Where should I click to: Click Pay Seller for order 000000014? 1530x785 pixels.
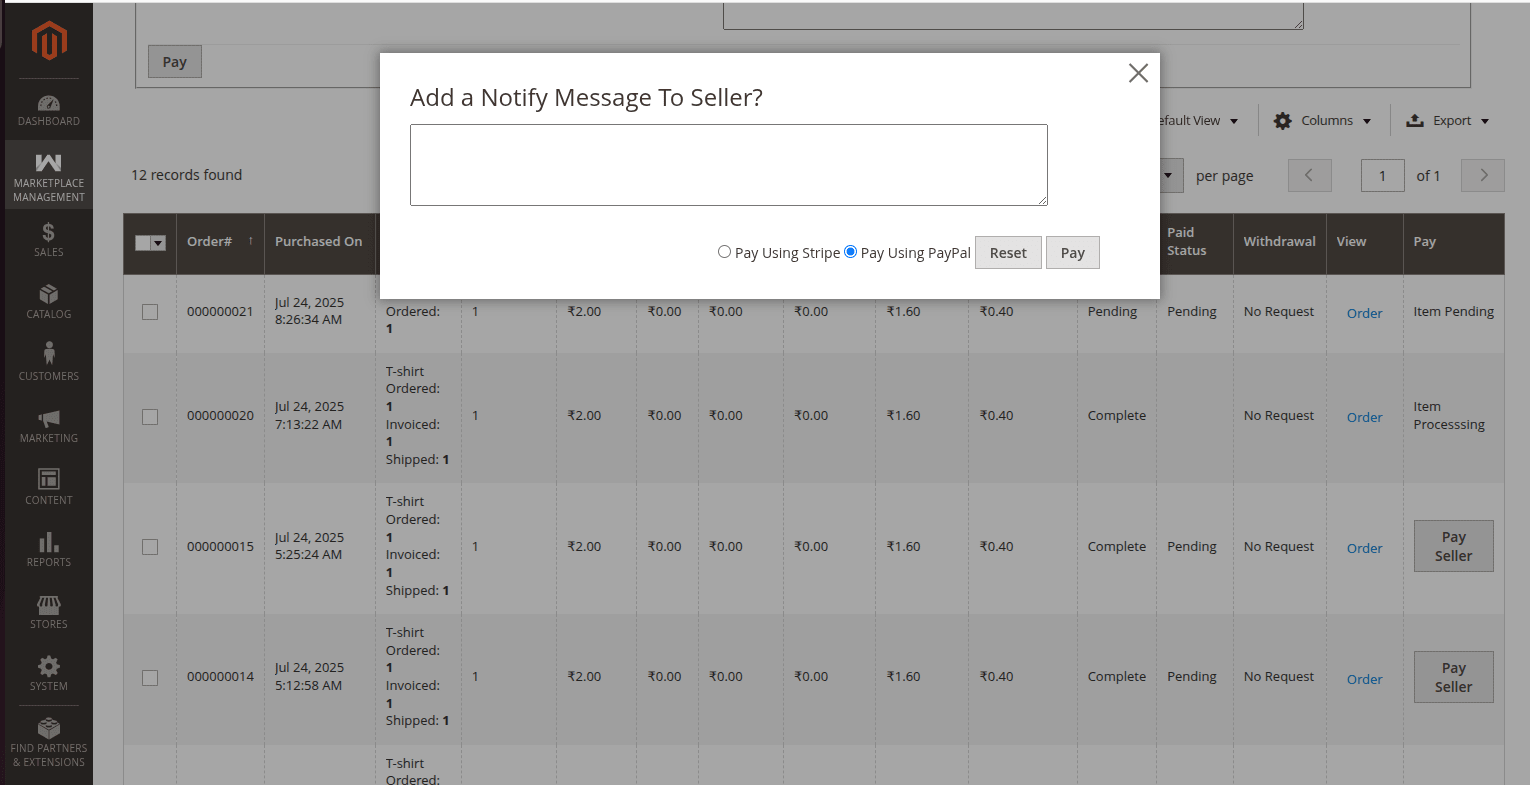pyautogui.click(x=1453, y=677)
